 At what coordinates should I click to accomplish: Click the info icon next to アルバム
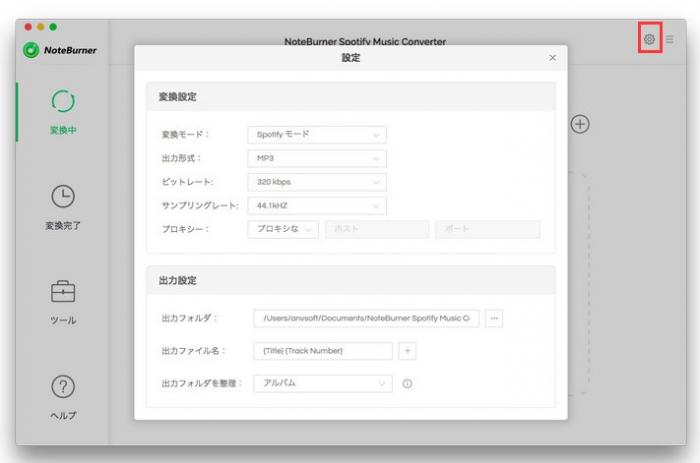(407, 384)
